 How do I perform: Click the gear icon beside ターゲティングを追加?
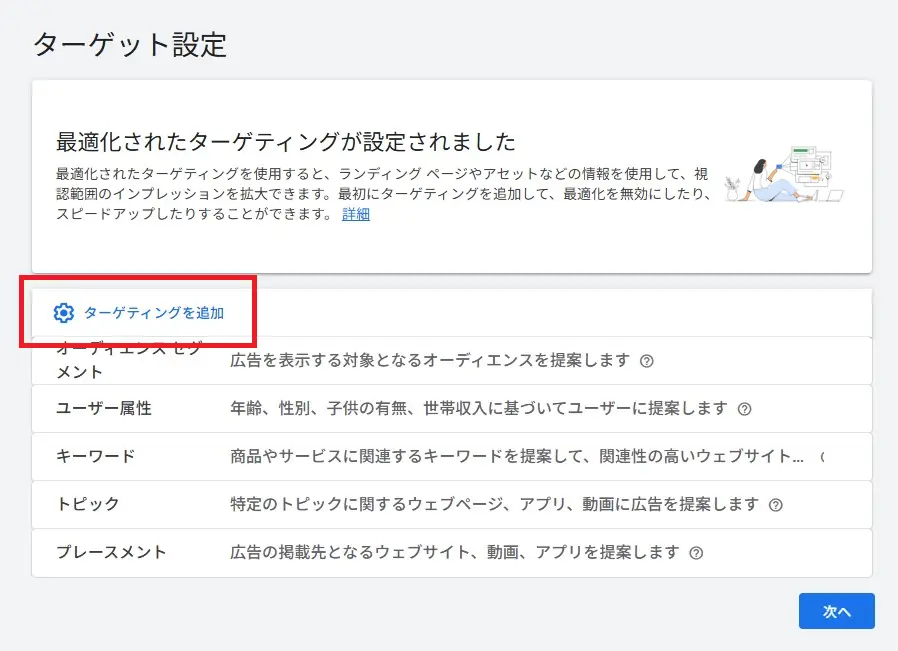click(64, 313)
